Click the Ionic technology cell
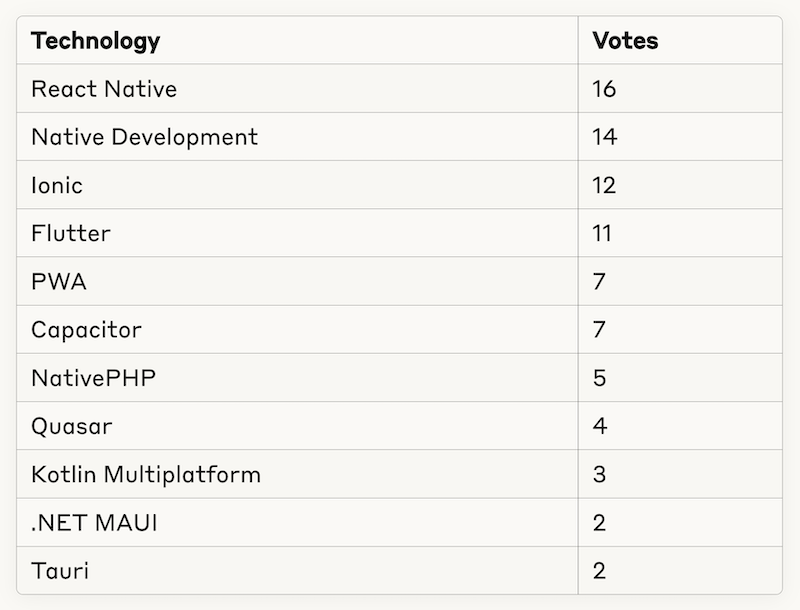Image resolution: width=800 pixels, height=610 pixels. 57,185
